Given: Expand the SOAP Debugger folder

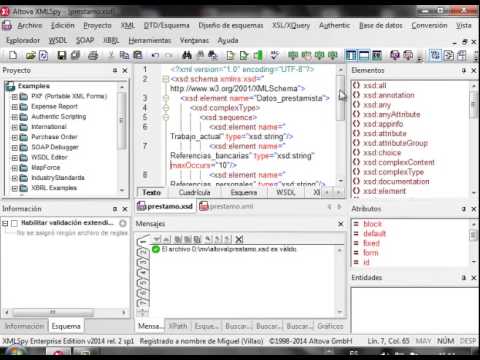Looking at the screenshot, I should click(14, 148).
